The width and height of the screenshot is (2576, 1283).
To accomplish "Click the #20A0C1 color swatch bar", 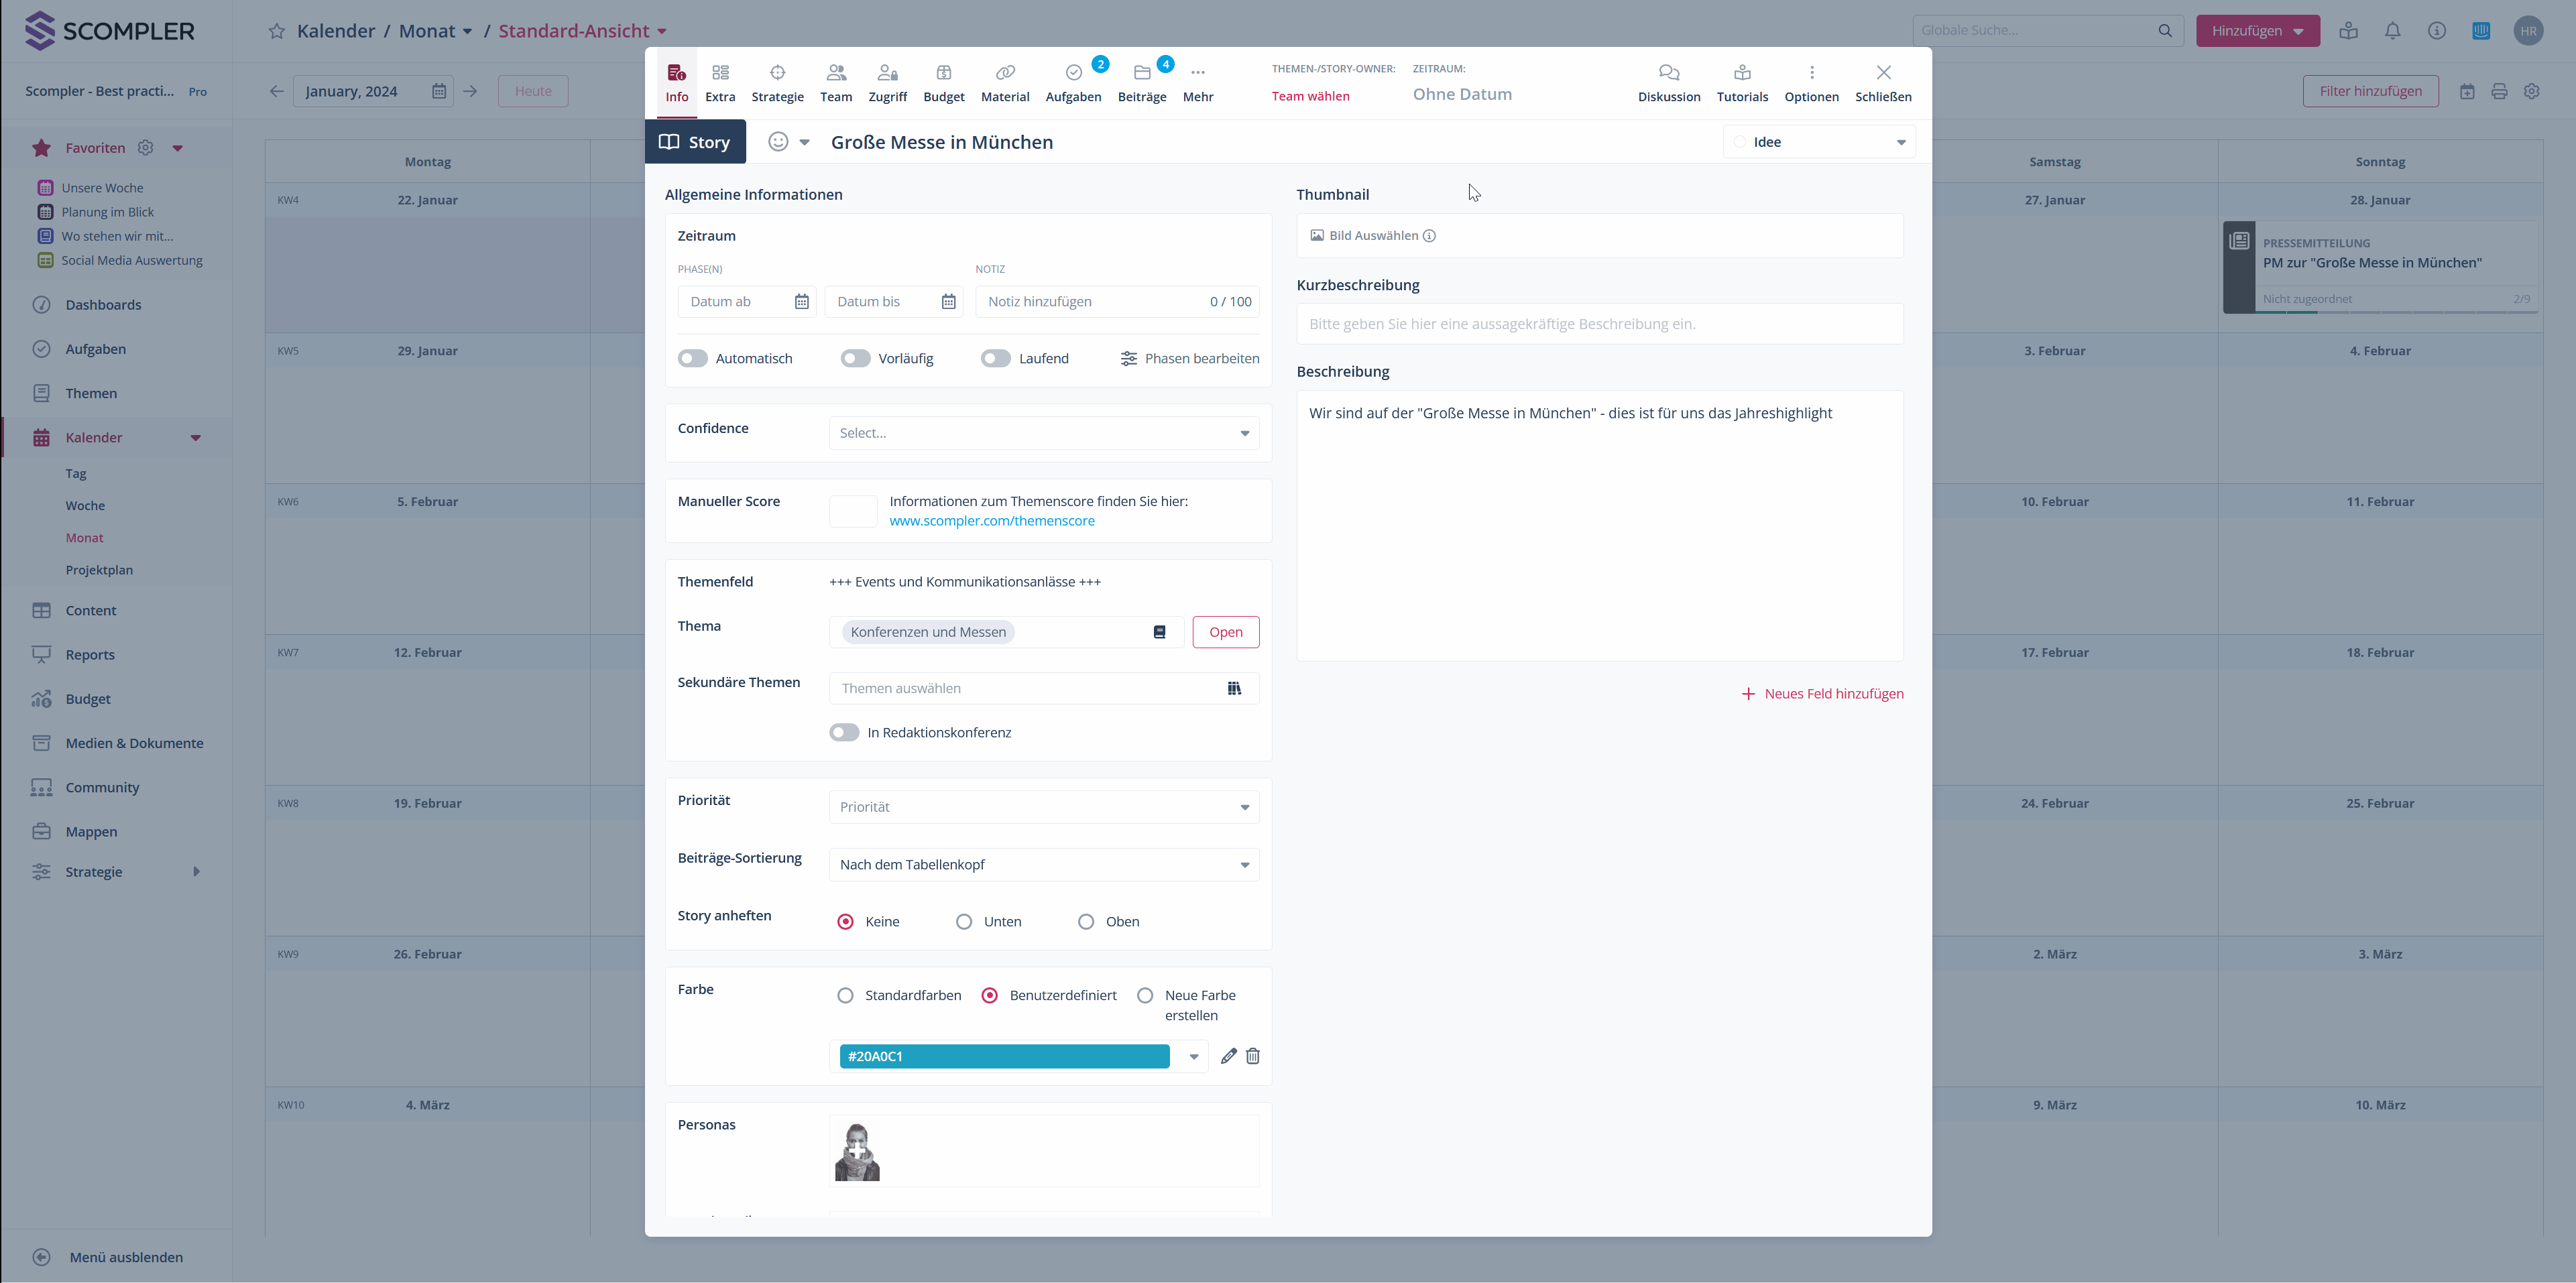I will 1003,1056.
